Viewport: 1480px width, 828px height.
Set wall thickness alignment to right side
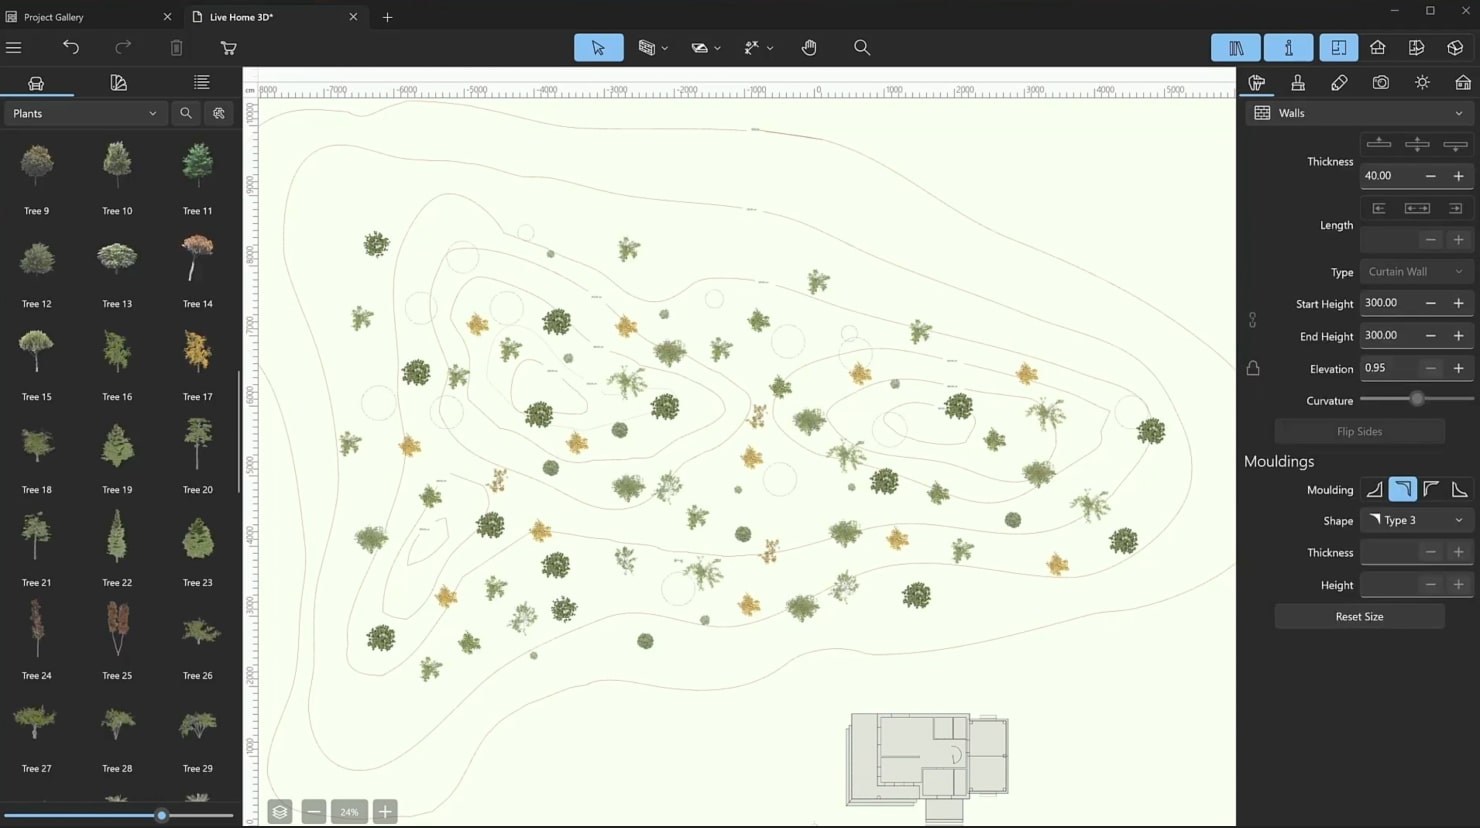[1455, 144]
